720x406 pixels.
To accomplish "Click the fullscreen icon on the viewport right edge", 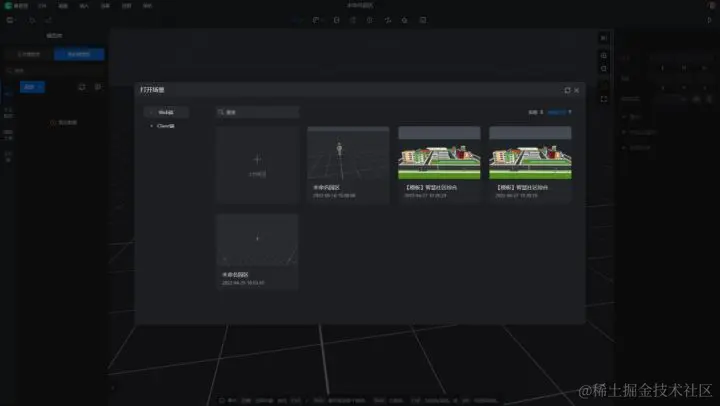I will tap(604, 99).
